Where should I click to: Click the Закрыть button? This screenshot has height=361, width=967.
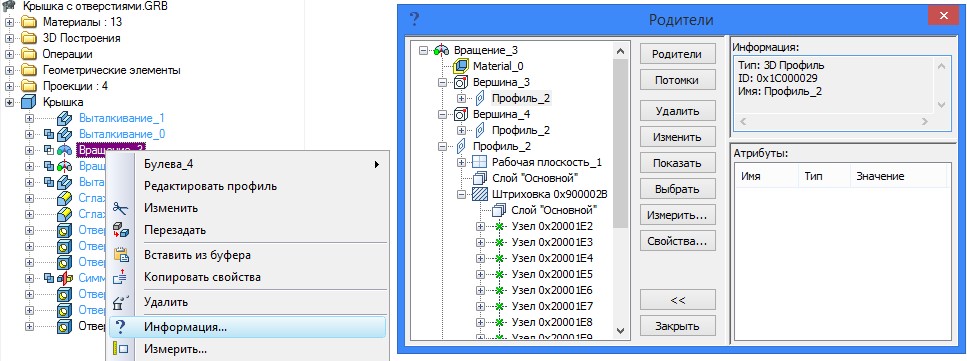click(x=678, y=326)
